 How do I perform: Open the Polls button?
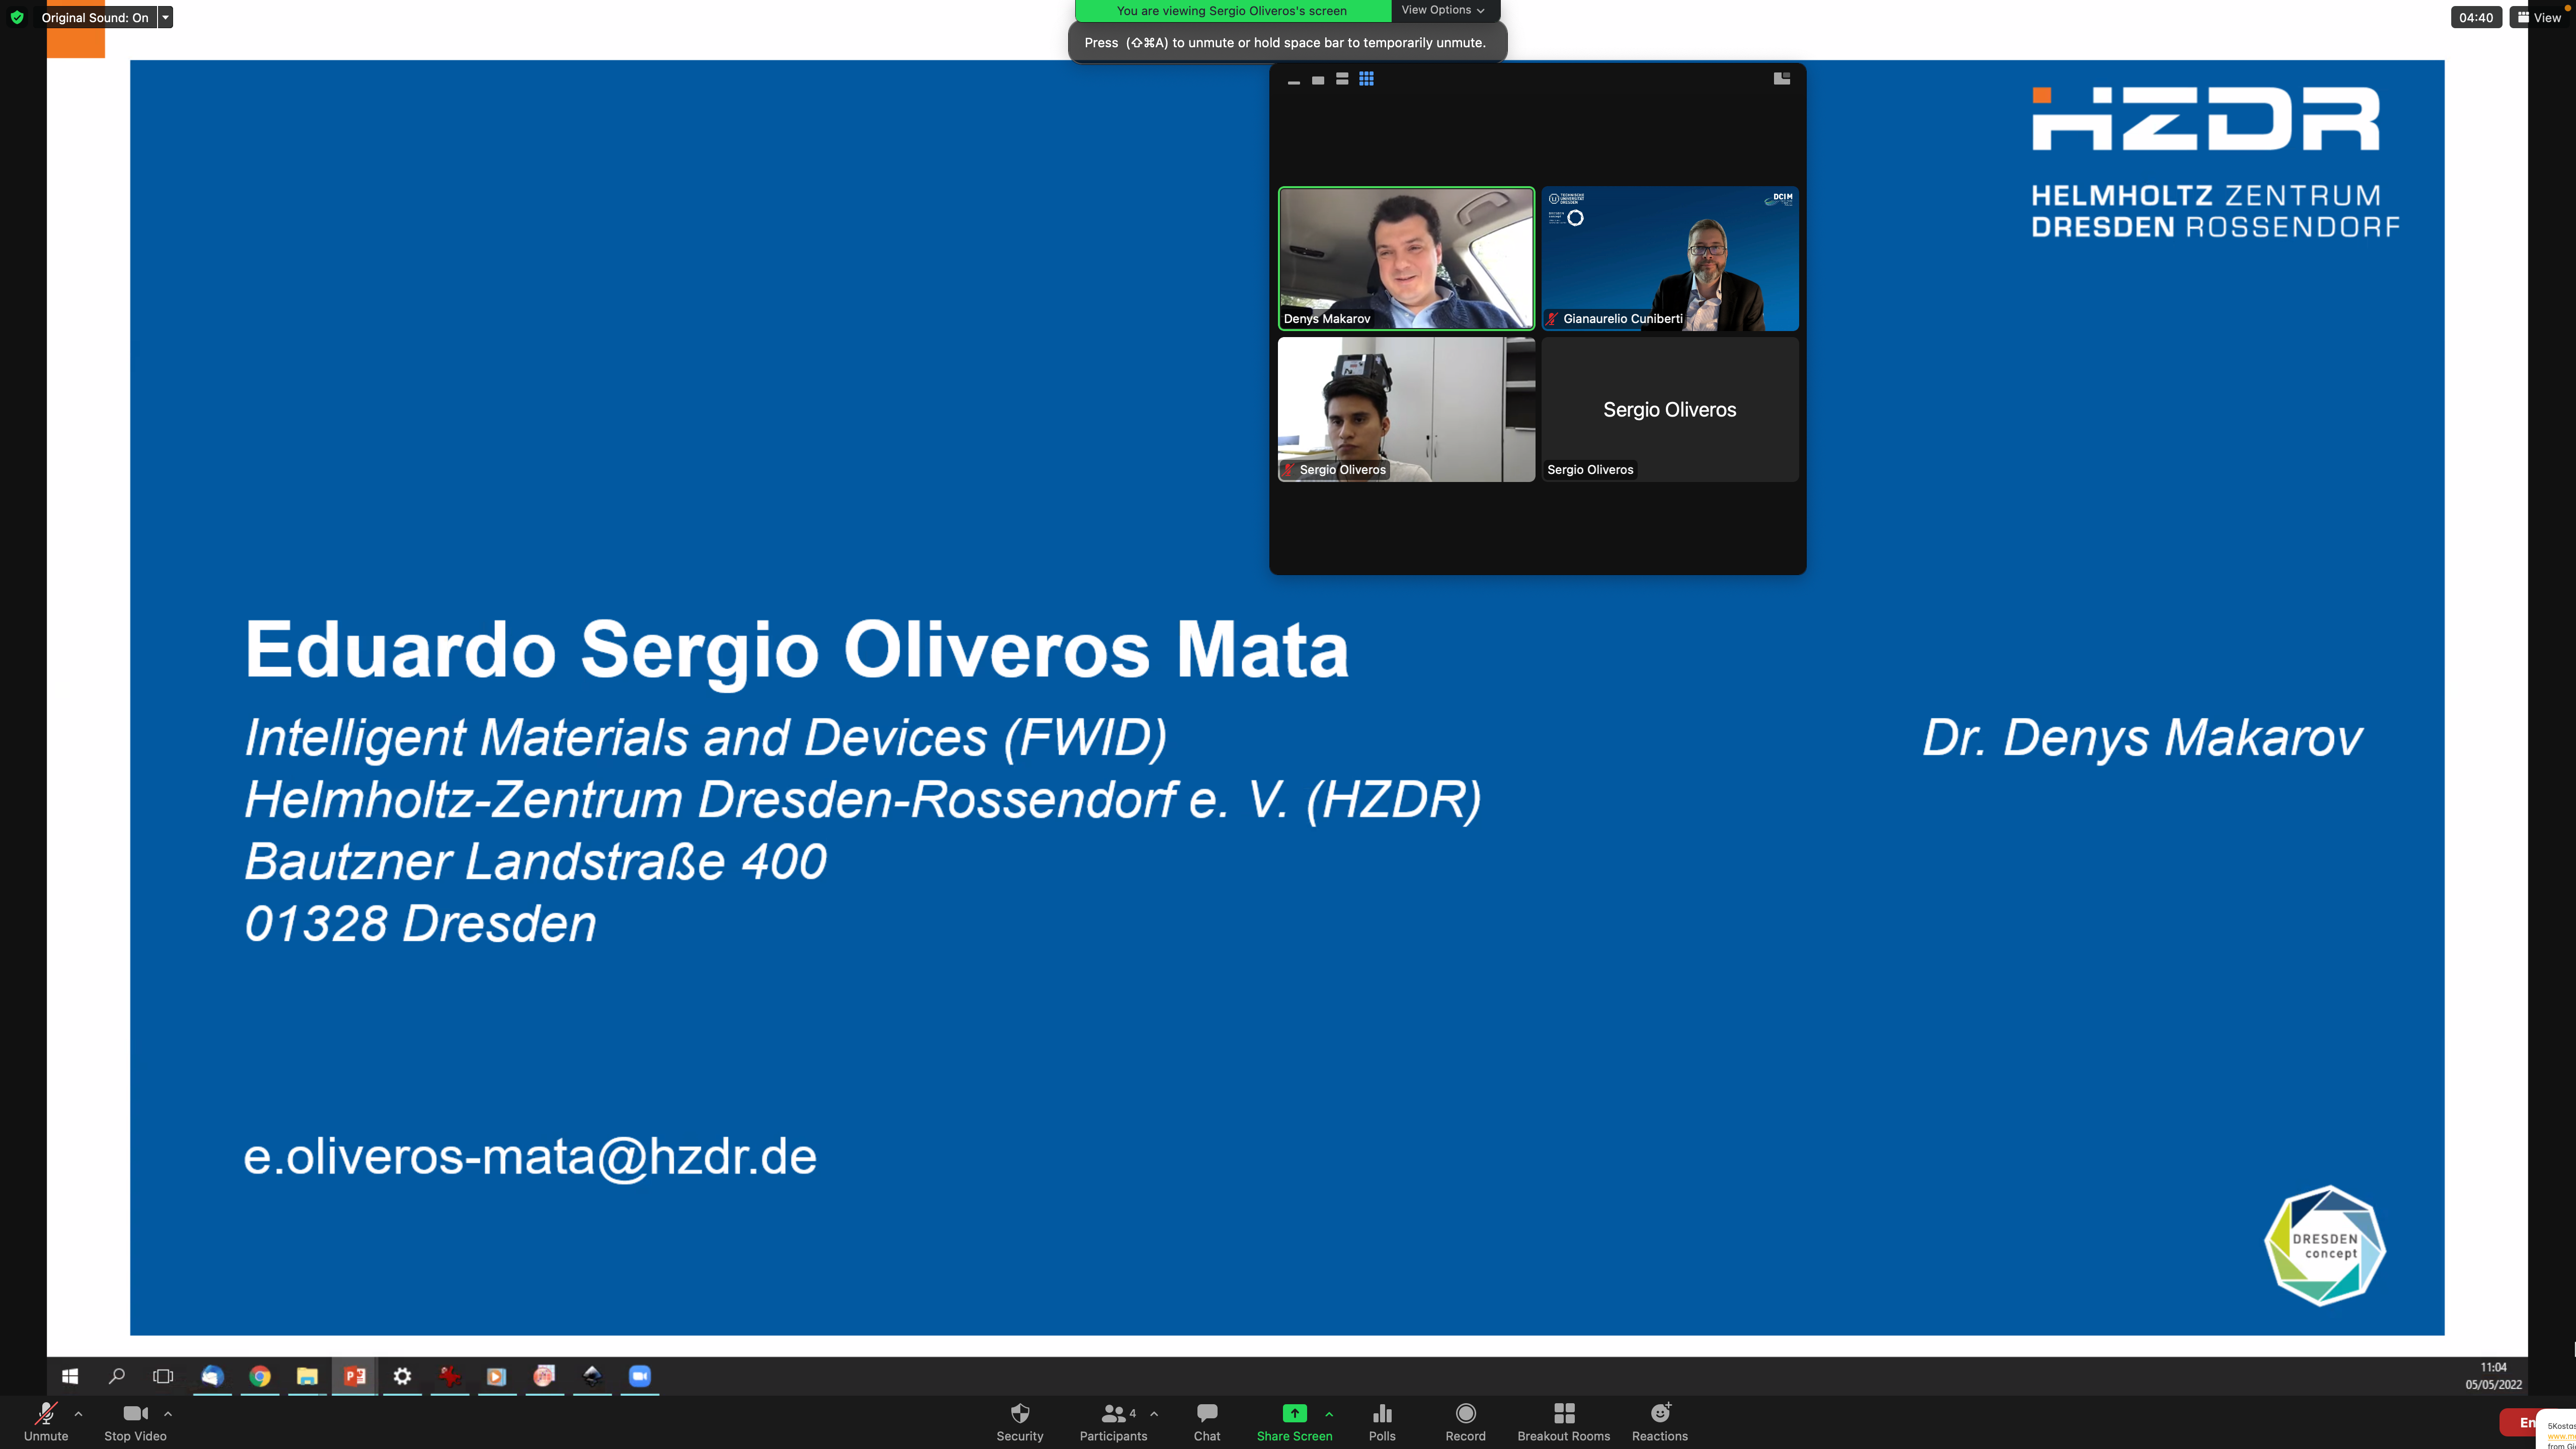point(1382,1422)
